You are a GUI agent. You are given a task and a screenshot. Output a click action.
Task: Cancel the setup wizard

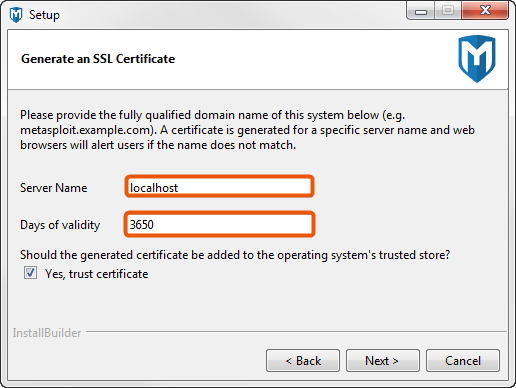(463, 360)
